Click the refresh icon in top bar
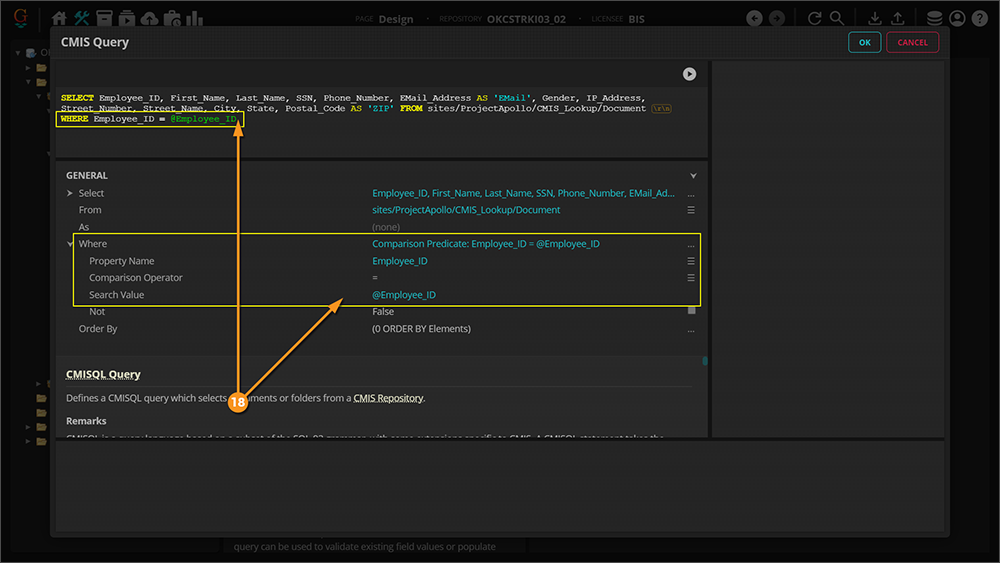 tap(814, 18)
